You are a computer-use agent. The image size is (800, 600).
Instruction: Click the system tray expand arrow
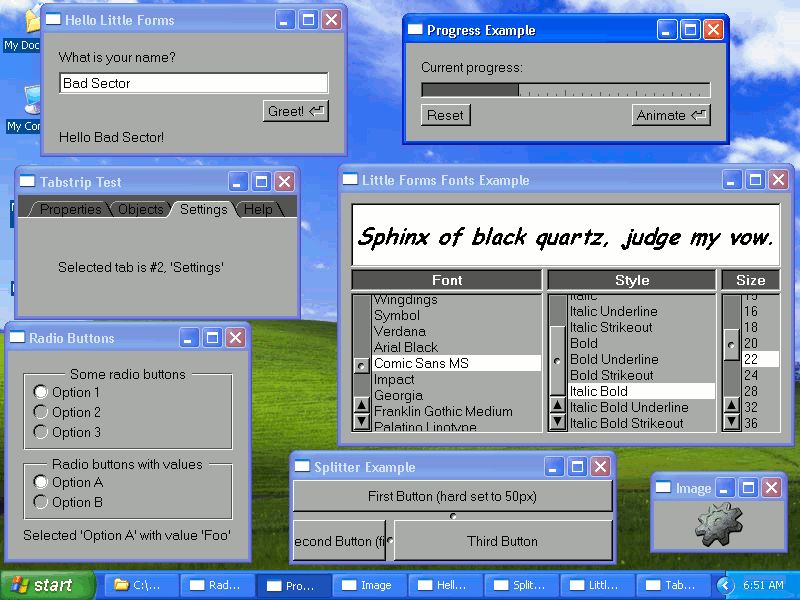[723, 585]
